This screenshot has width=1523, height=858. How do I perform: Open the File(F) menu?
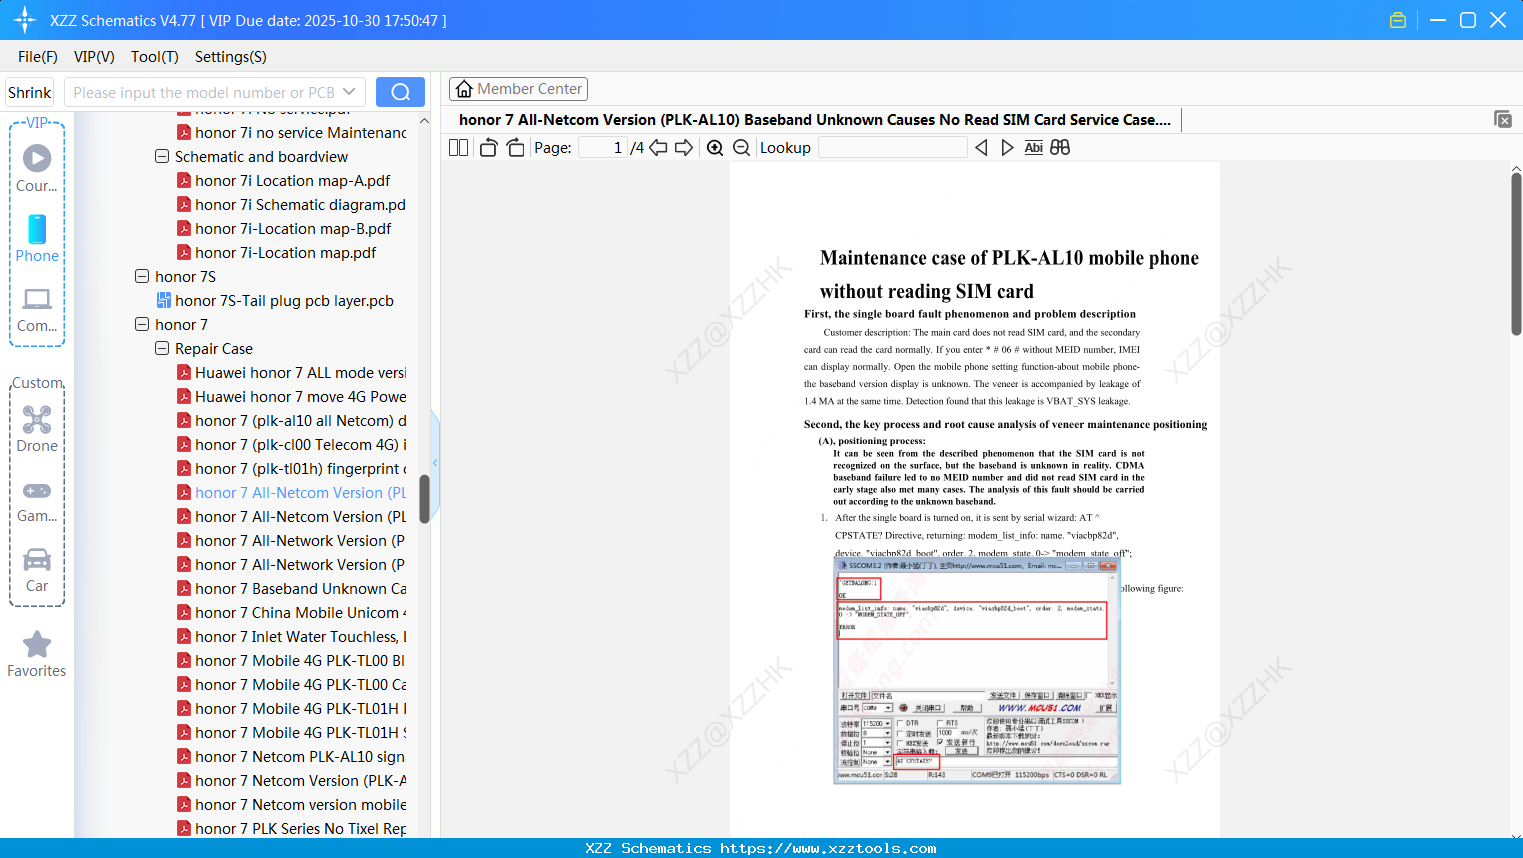pos(38,57)
